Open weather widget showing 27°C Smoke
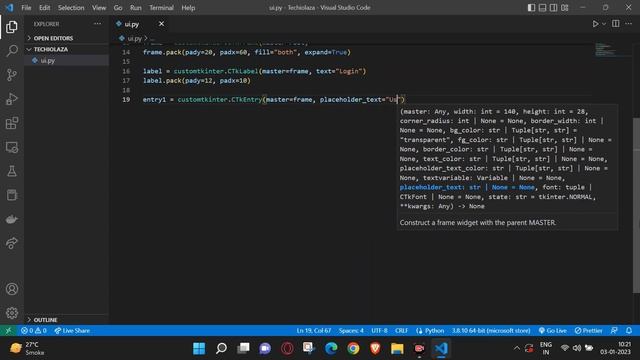The height and width of the screenshot is (360, 640). click(27, 349)
